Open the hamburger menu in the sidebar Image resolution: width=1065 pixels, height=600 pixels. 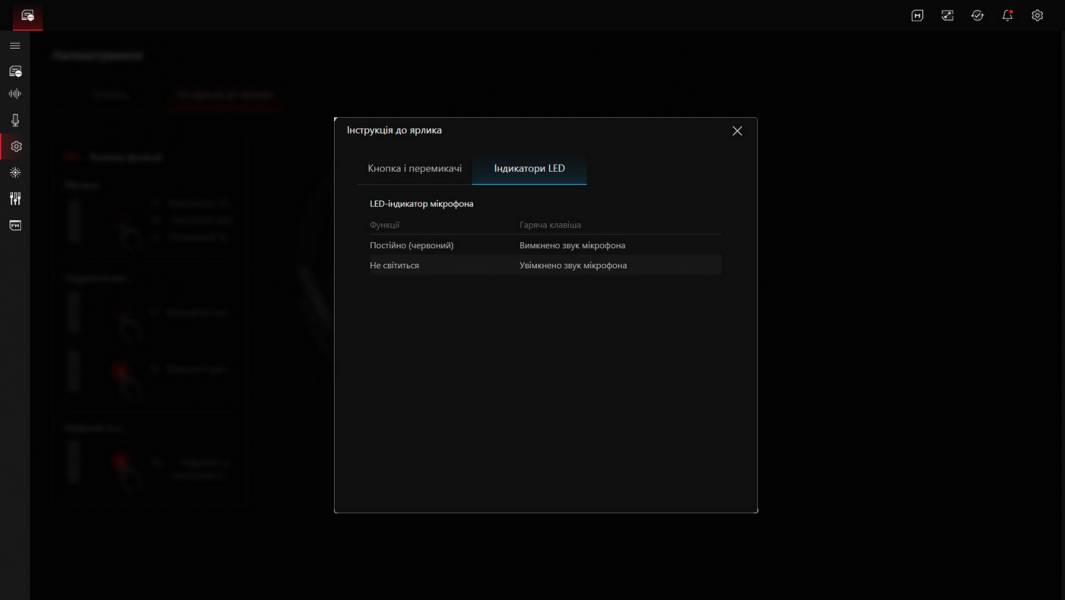pyautogui.click(x=15, y=46)
